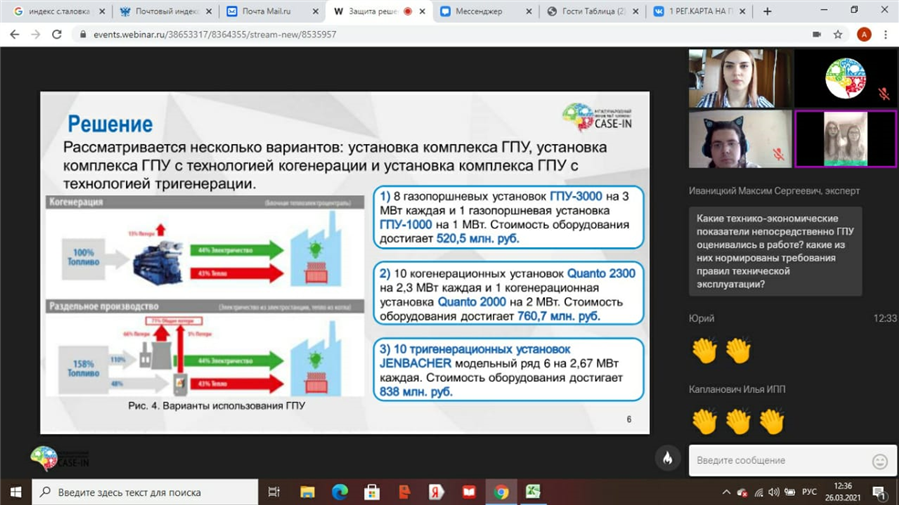The height and width of the screenshot is (505, 899).
Task: Switch the РУС keyboard language
Action: tap(809, 492)
